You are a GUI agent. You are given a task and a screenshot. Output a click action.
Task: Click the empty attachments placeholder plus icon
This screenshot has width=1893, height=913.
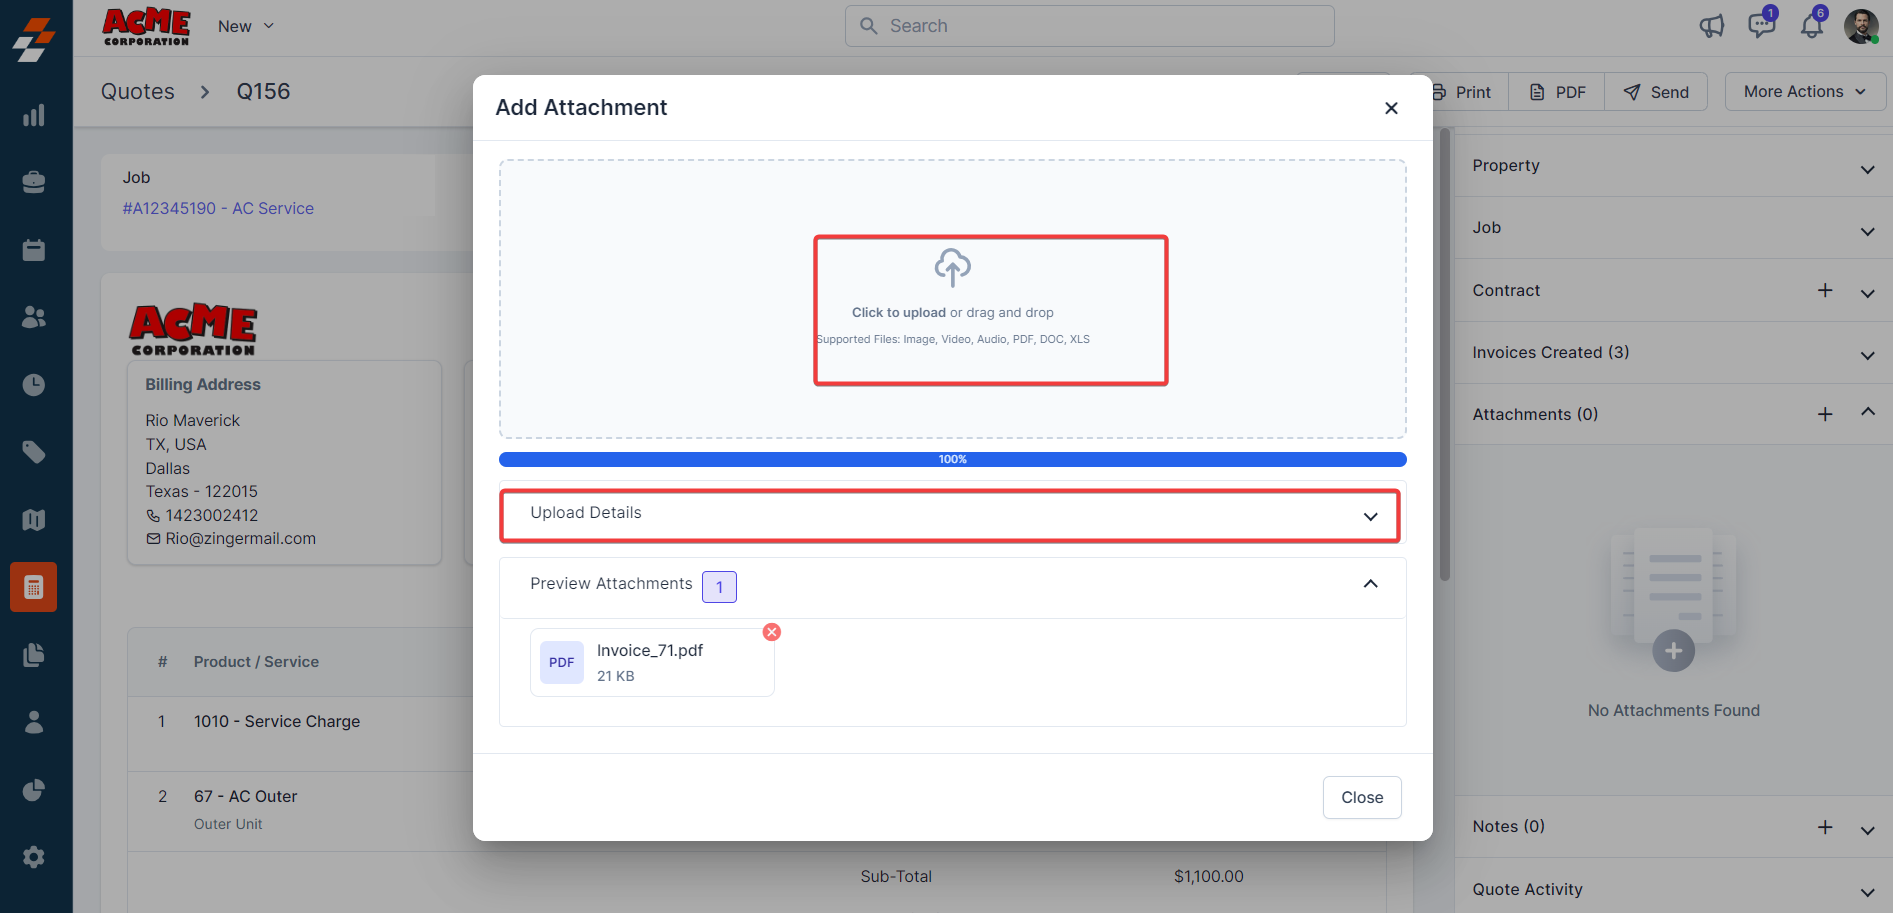tap(1674, 651)
